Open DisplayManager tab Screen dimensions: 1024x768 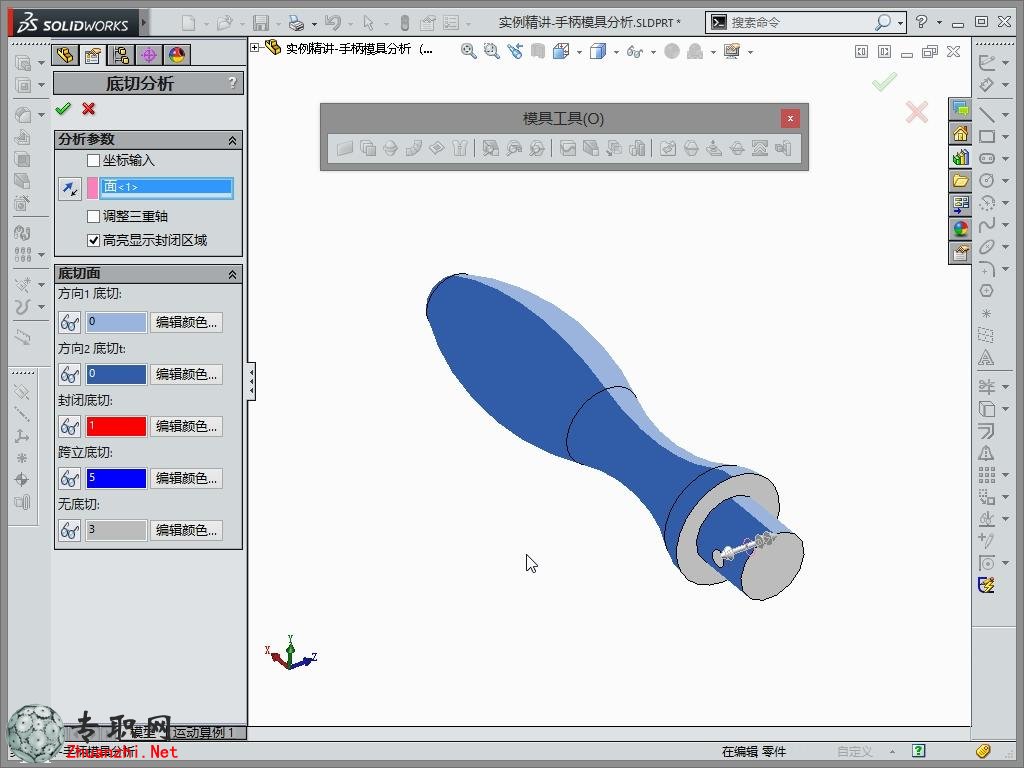tap(177, 55)
